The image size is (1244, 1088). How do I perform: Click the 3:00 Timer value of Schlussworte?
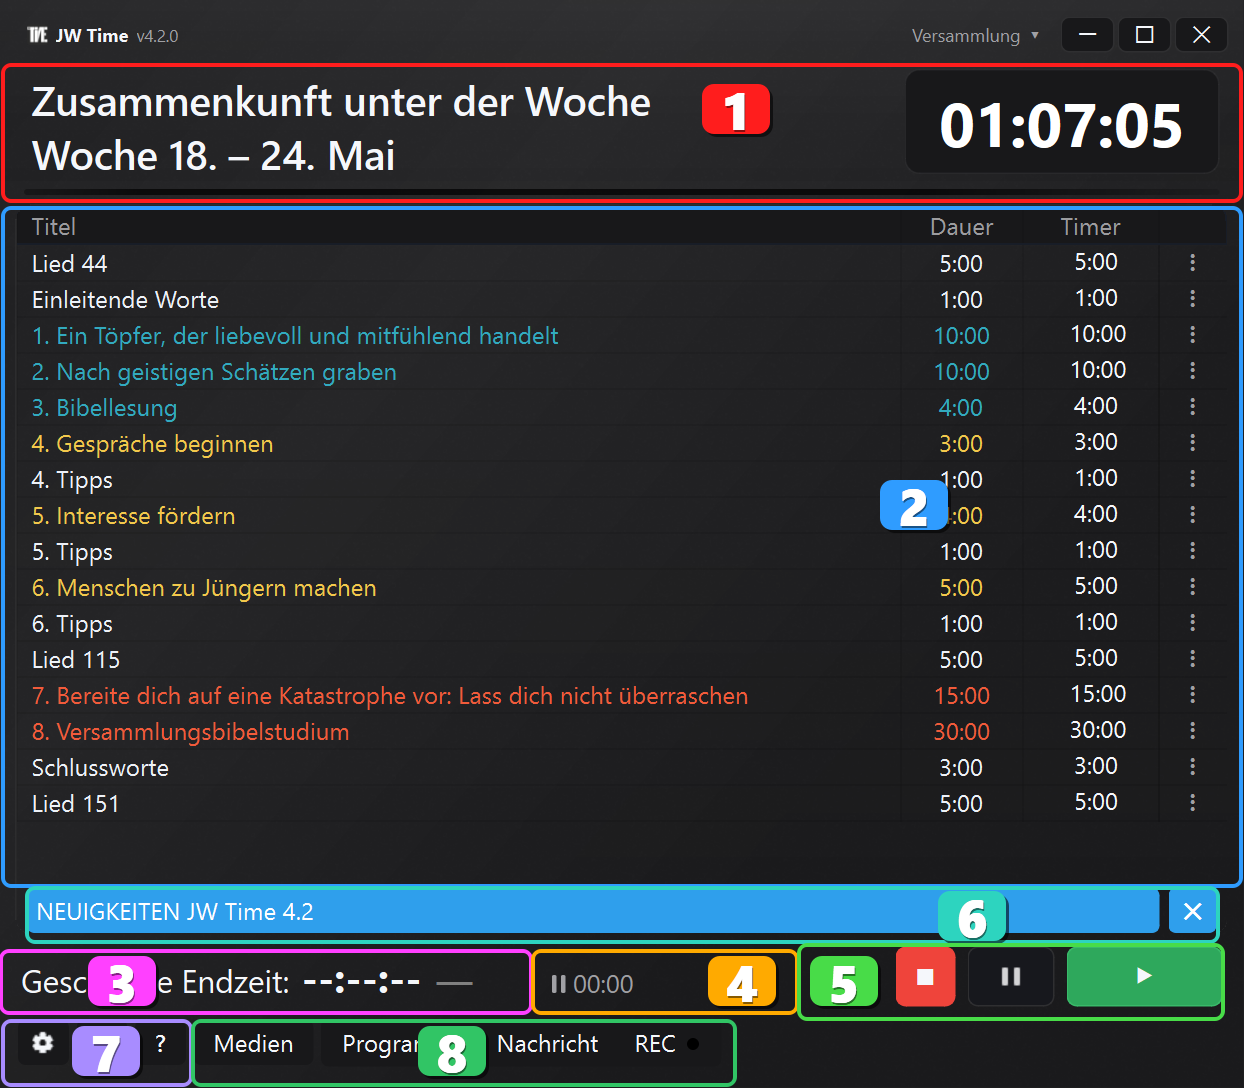(x=1096, y=766)
